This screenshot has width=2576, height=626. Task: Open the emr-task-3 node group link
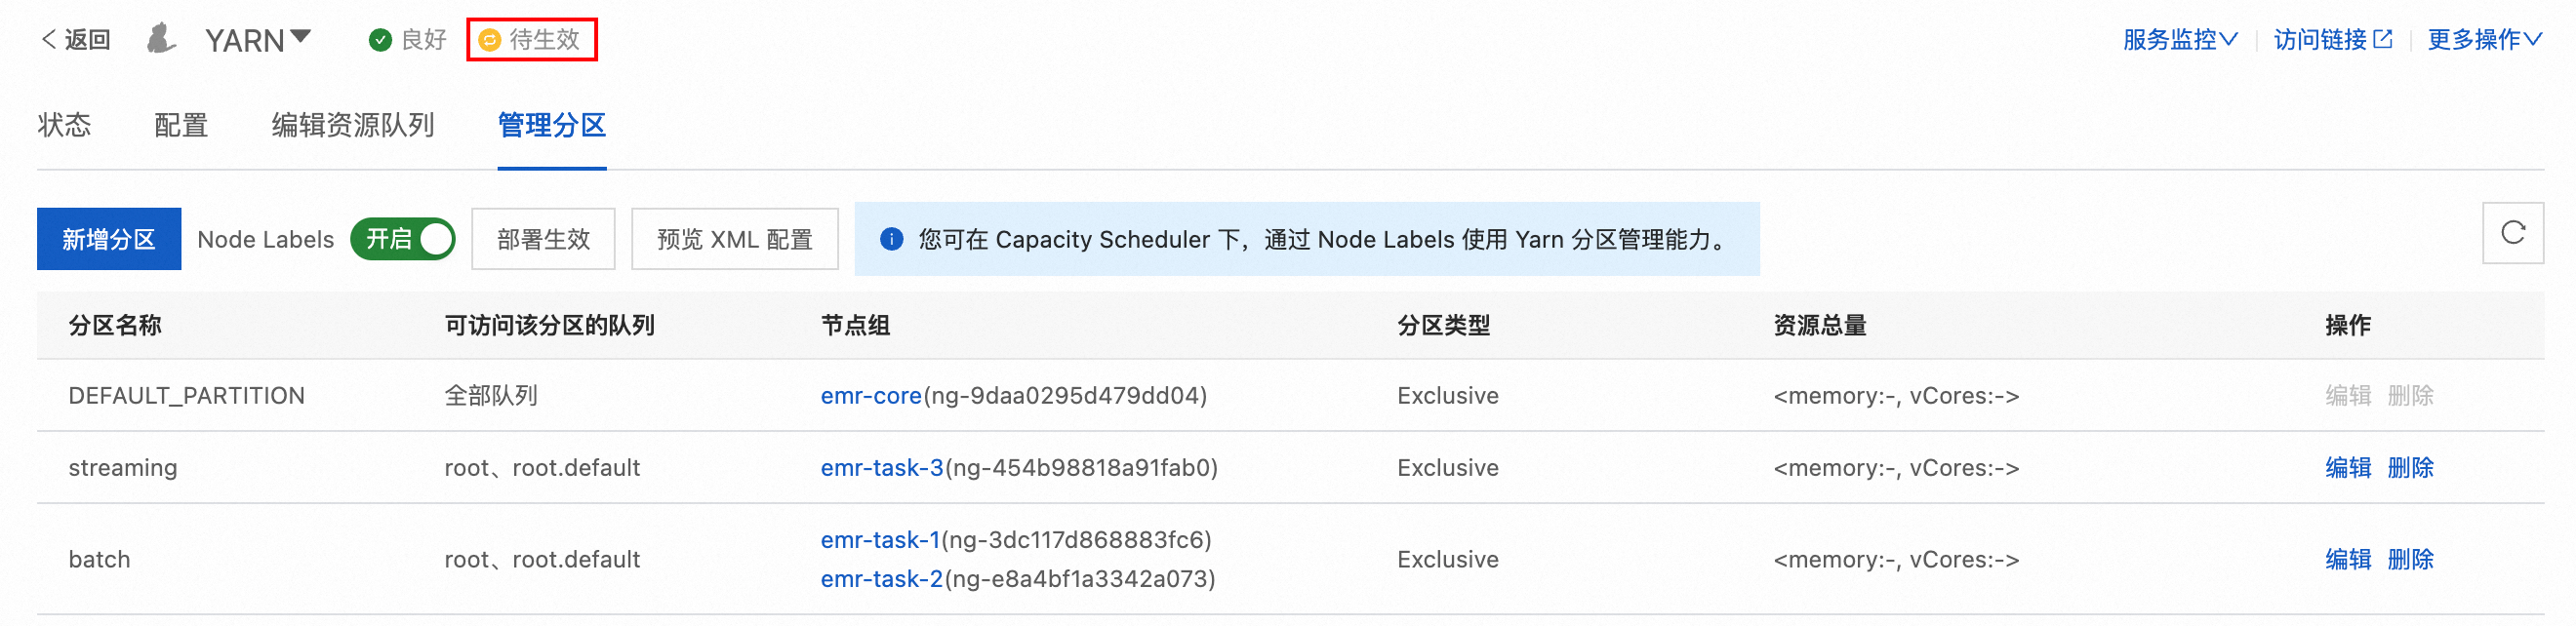click(882, 468)
